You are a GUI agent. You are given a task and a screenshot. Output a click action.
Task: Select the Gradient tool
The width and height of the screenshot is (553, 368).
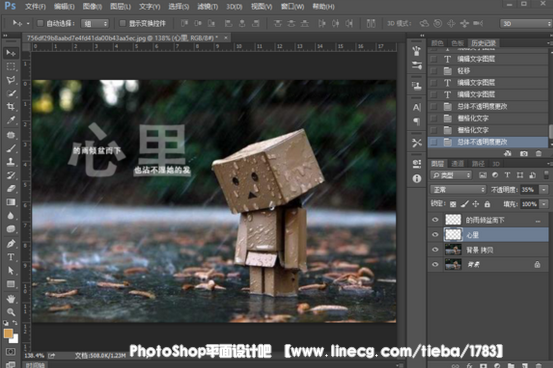pos(11,202)
